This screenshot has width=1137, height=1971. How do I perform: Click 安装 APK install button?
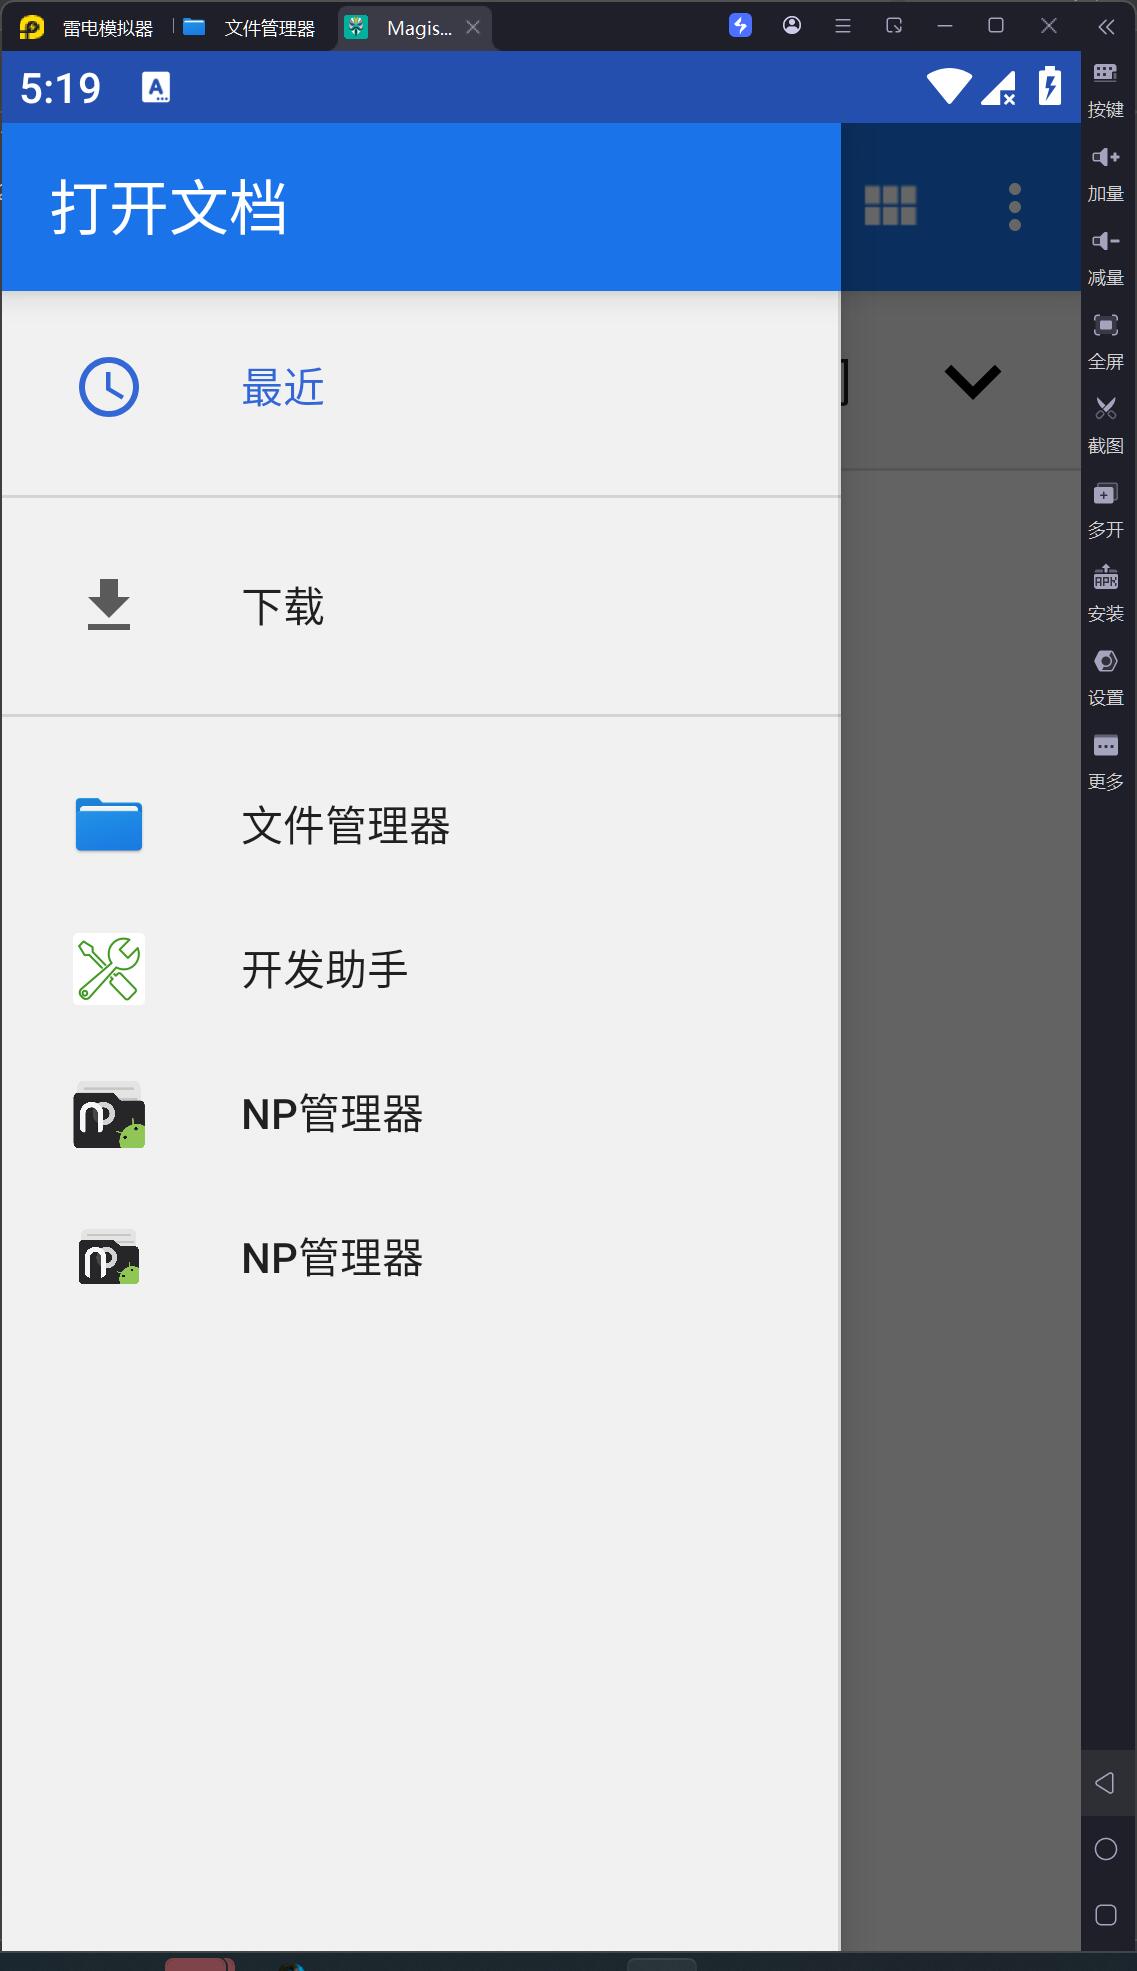click(1106, 593)
